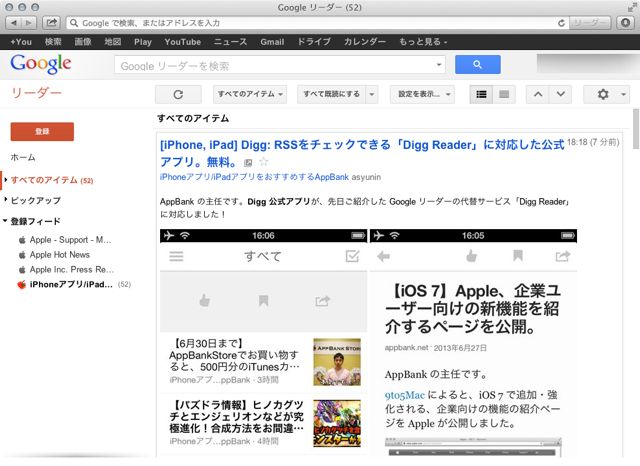Open the ホーム link in sidebar

pyautogui.click(x=23, y=158)
